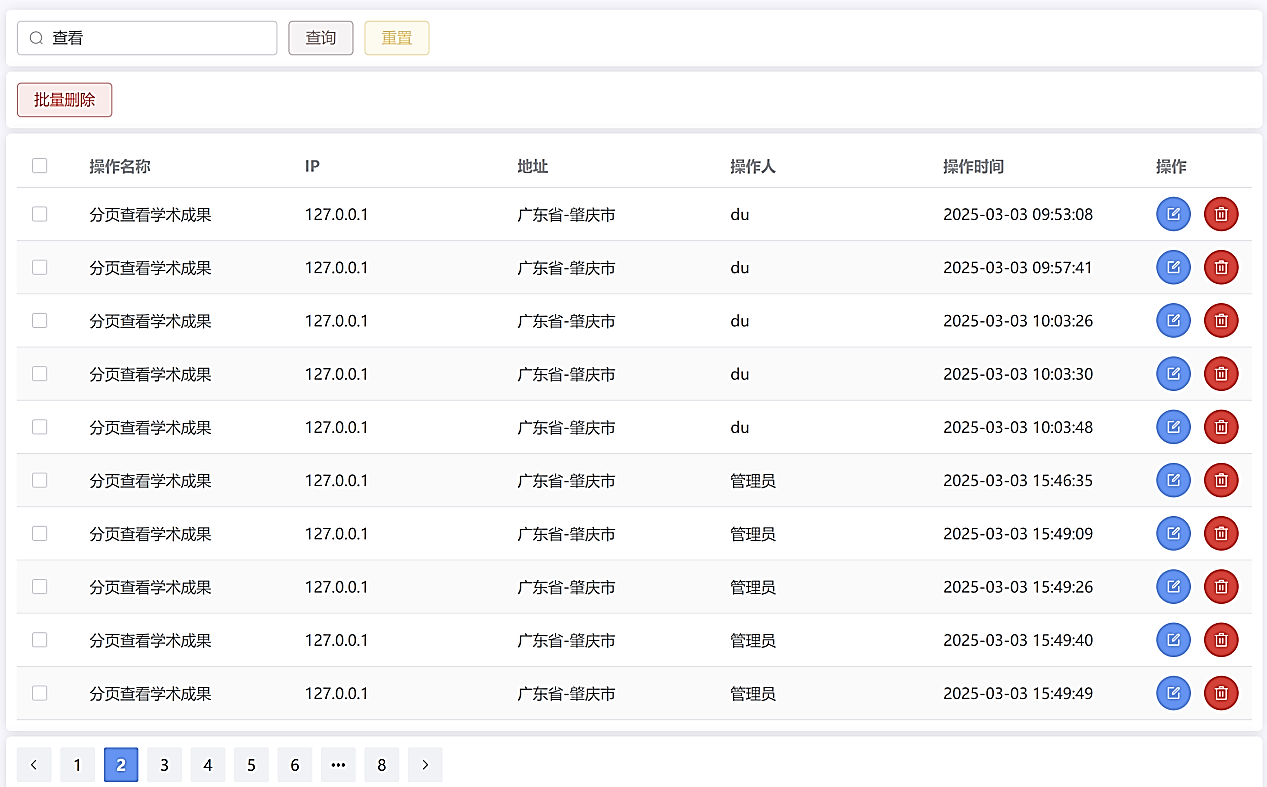Click the 重置 reset button
This screenshot has height=787, width=1267.
point(396,38)
